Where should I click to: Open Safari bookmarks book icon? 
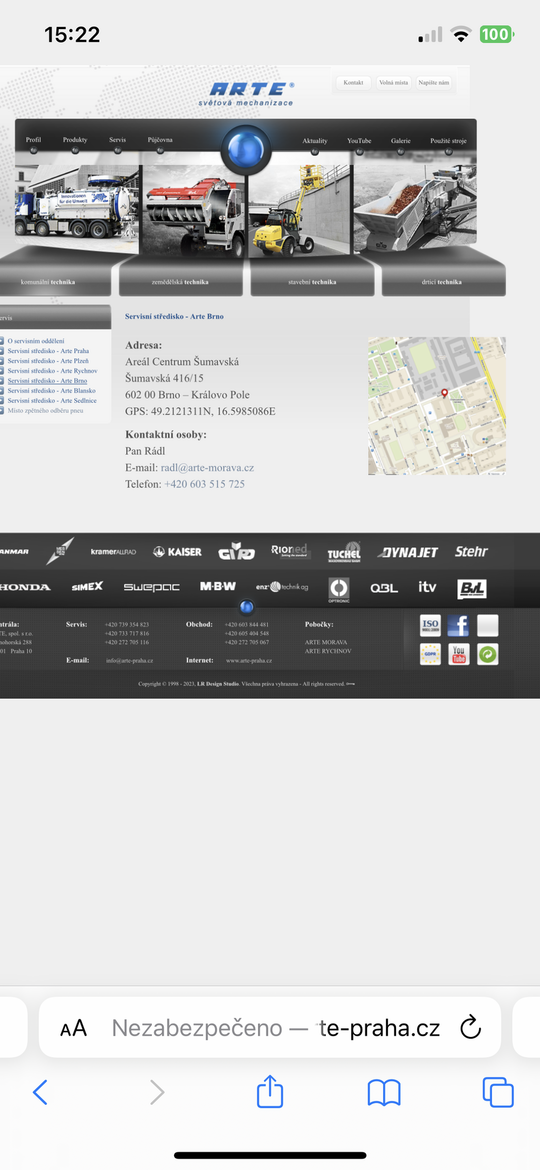384,1093
